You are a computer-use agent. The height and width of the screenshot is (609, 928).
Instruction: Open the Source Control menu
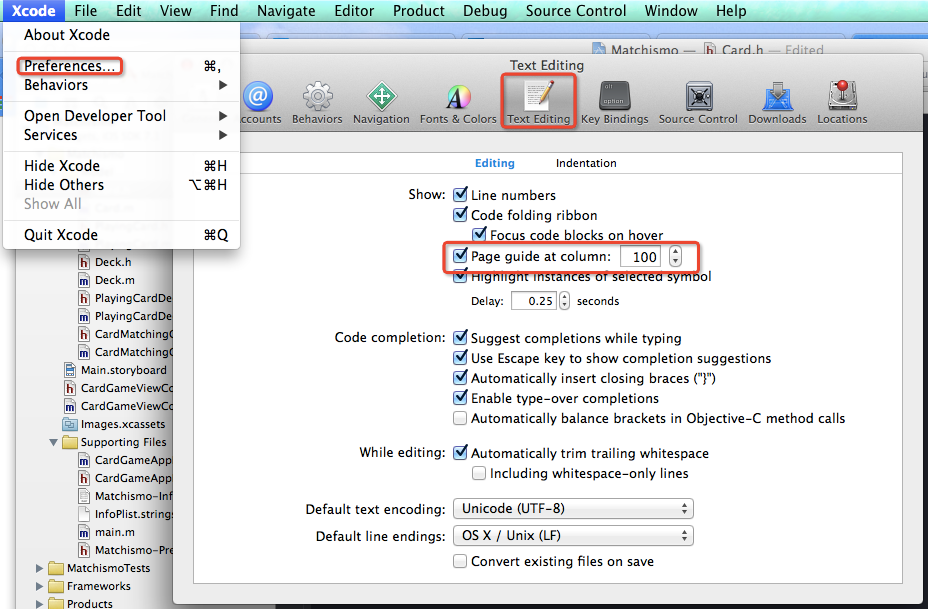click(x=575, y=11)
